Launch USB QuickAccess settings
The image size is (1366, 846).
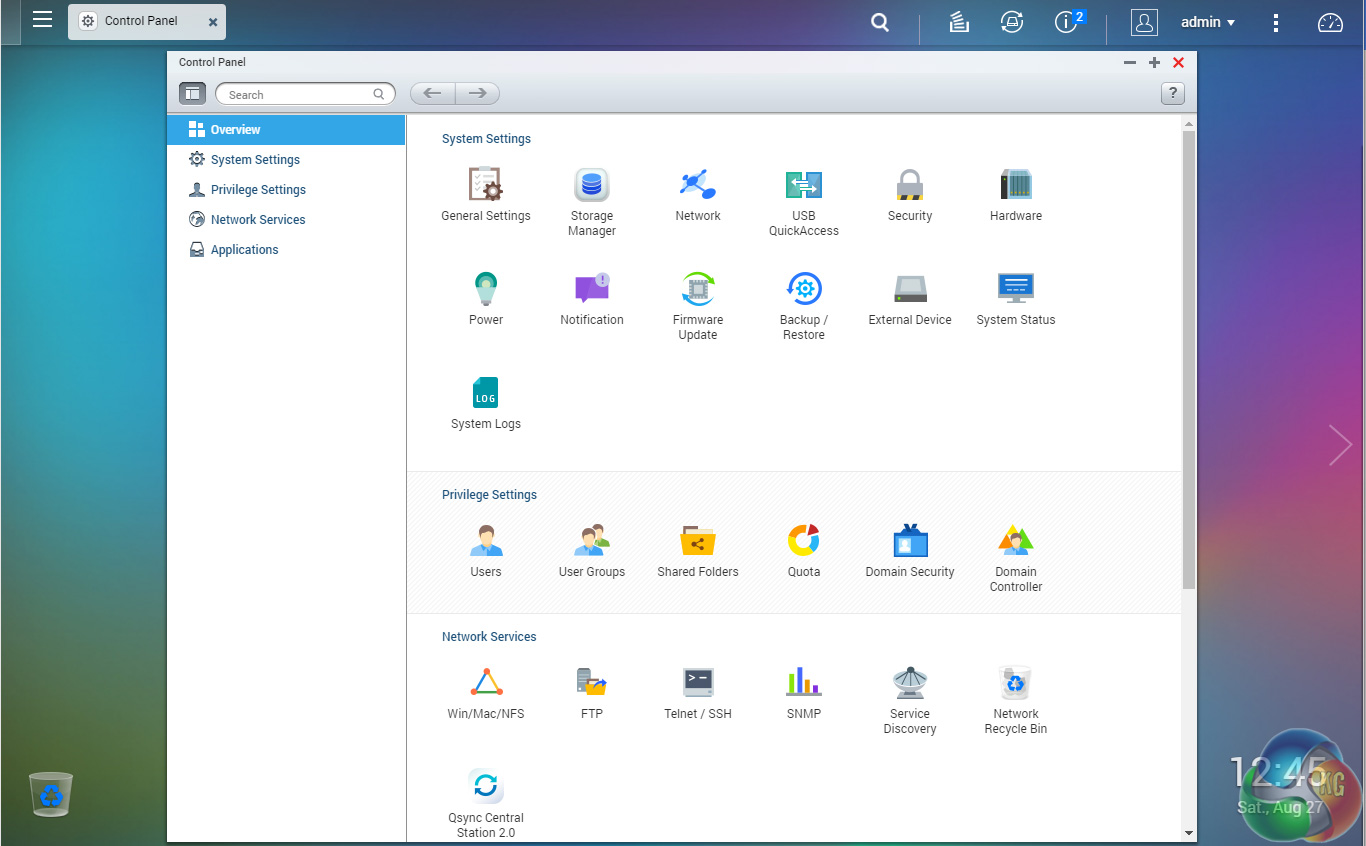coord(803,186)
